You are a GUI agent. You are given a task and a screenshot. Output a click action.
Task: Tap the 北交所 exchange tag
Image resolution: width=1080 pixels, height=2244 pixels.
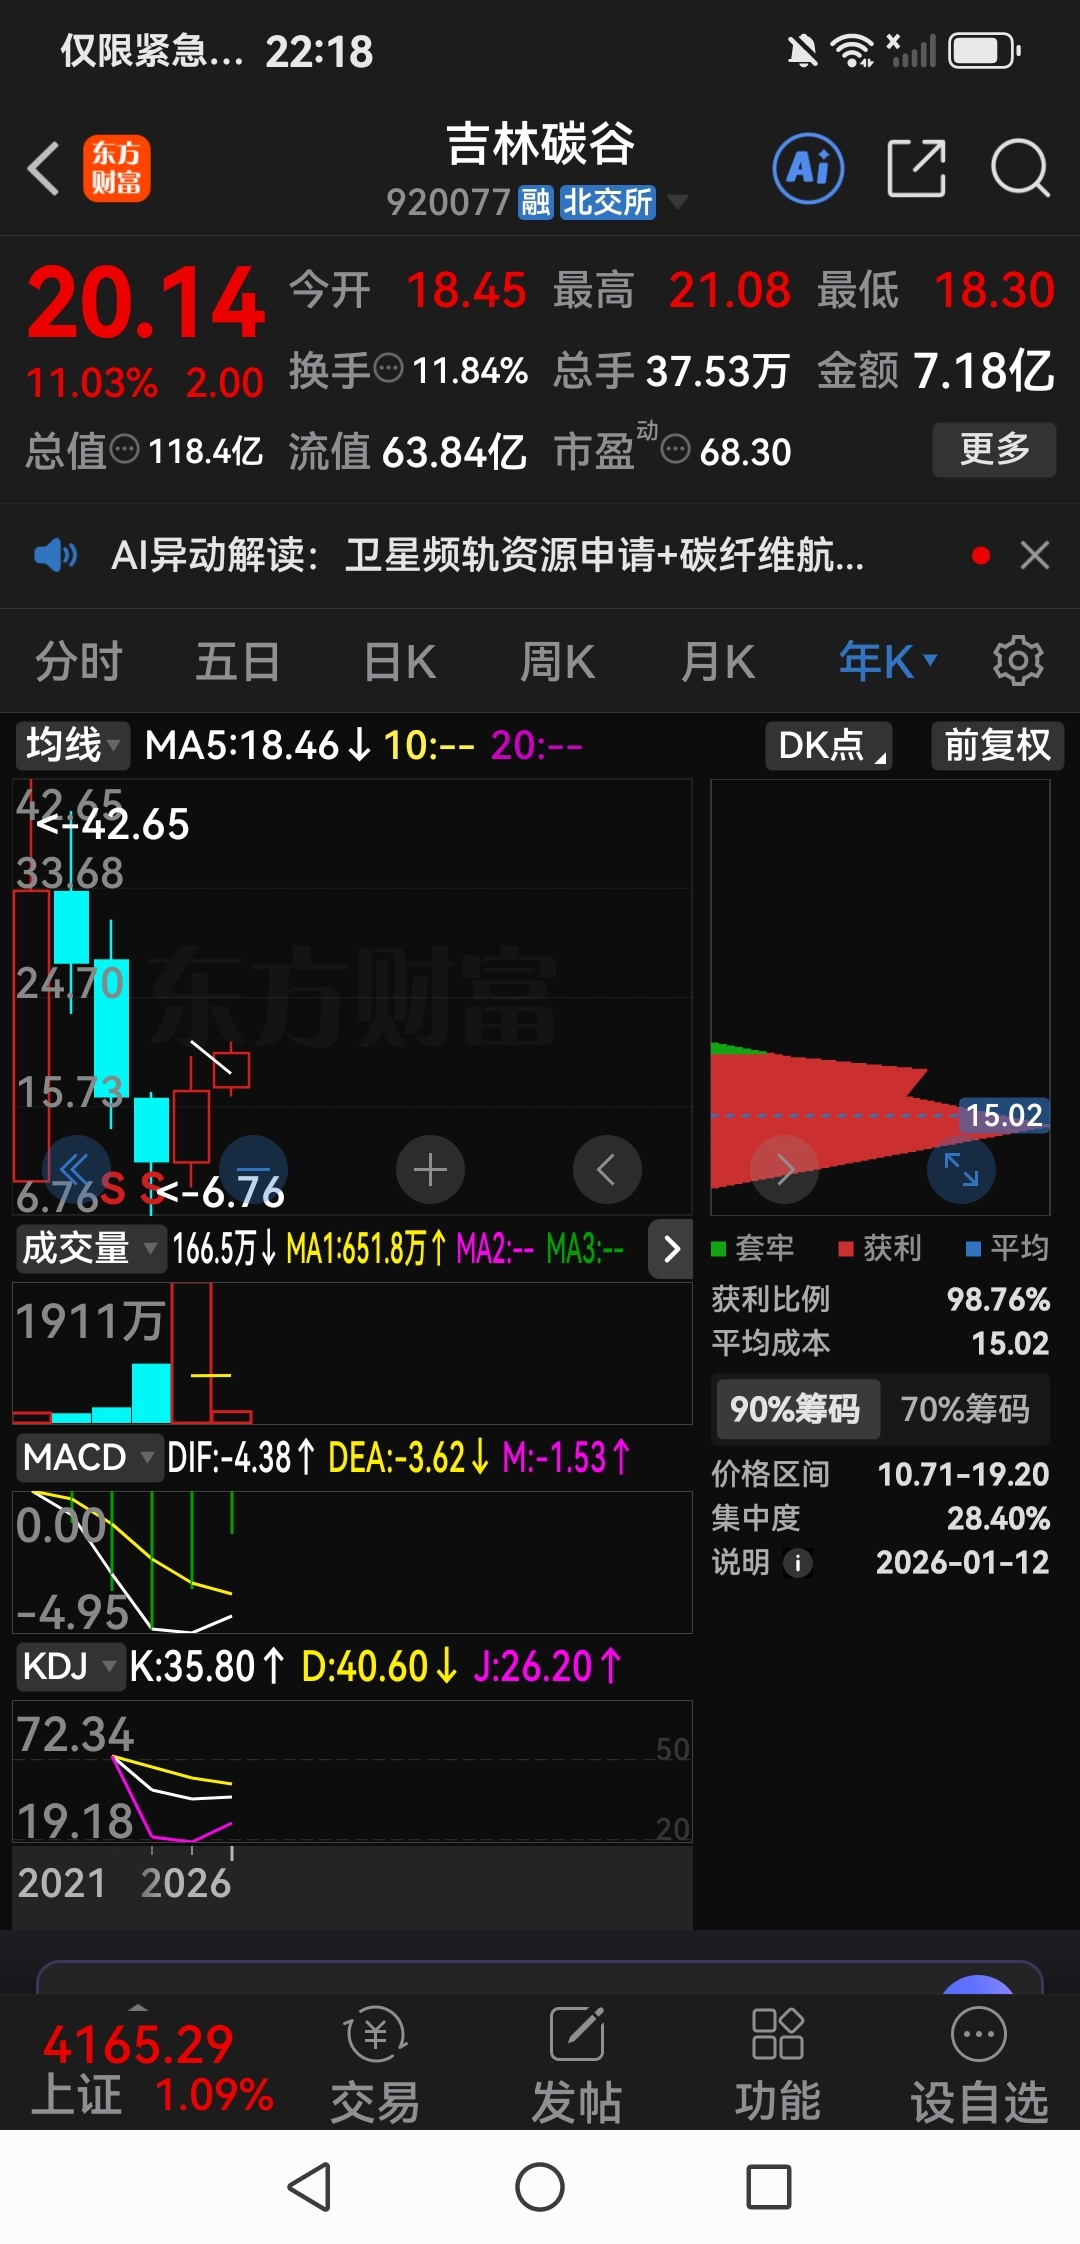coord(607,202)
